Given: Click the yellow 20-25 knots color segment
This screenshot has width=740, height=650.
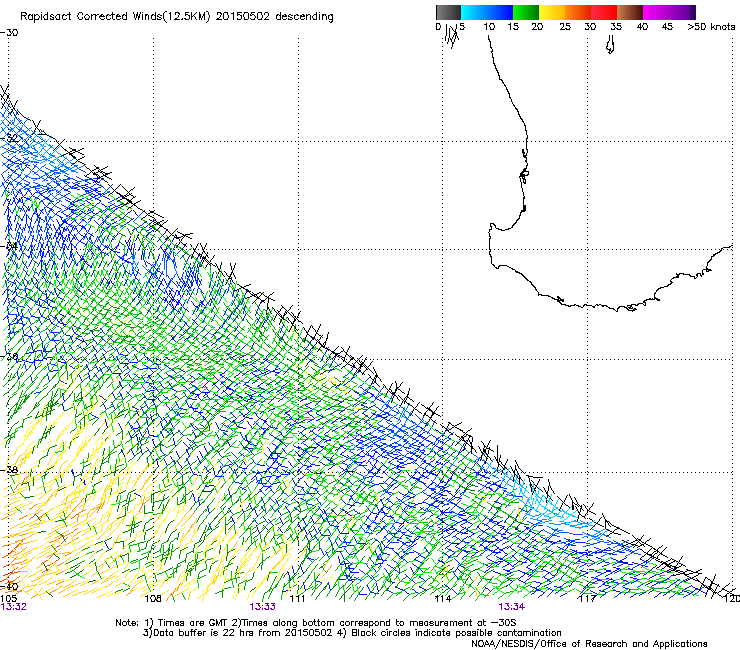Looking at the screenshot, I should point(552,12).
